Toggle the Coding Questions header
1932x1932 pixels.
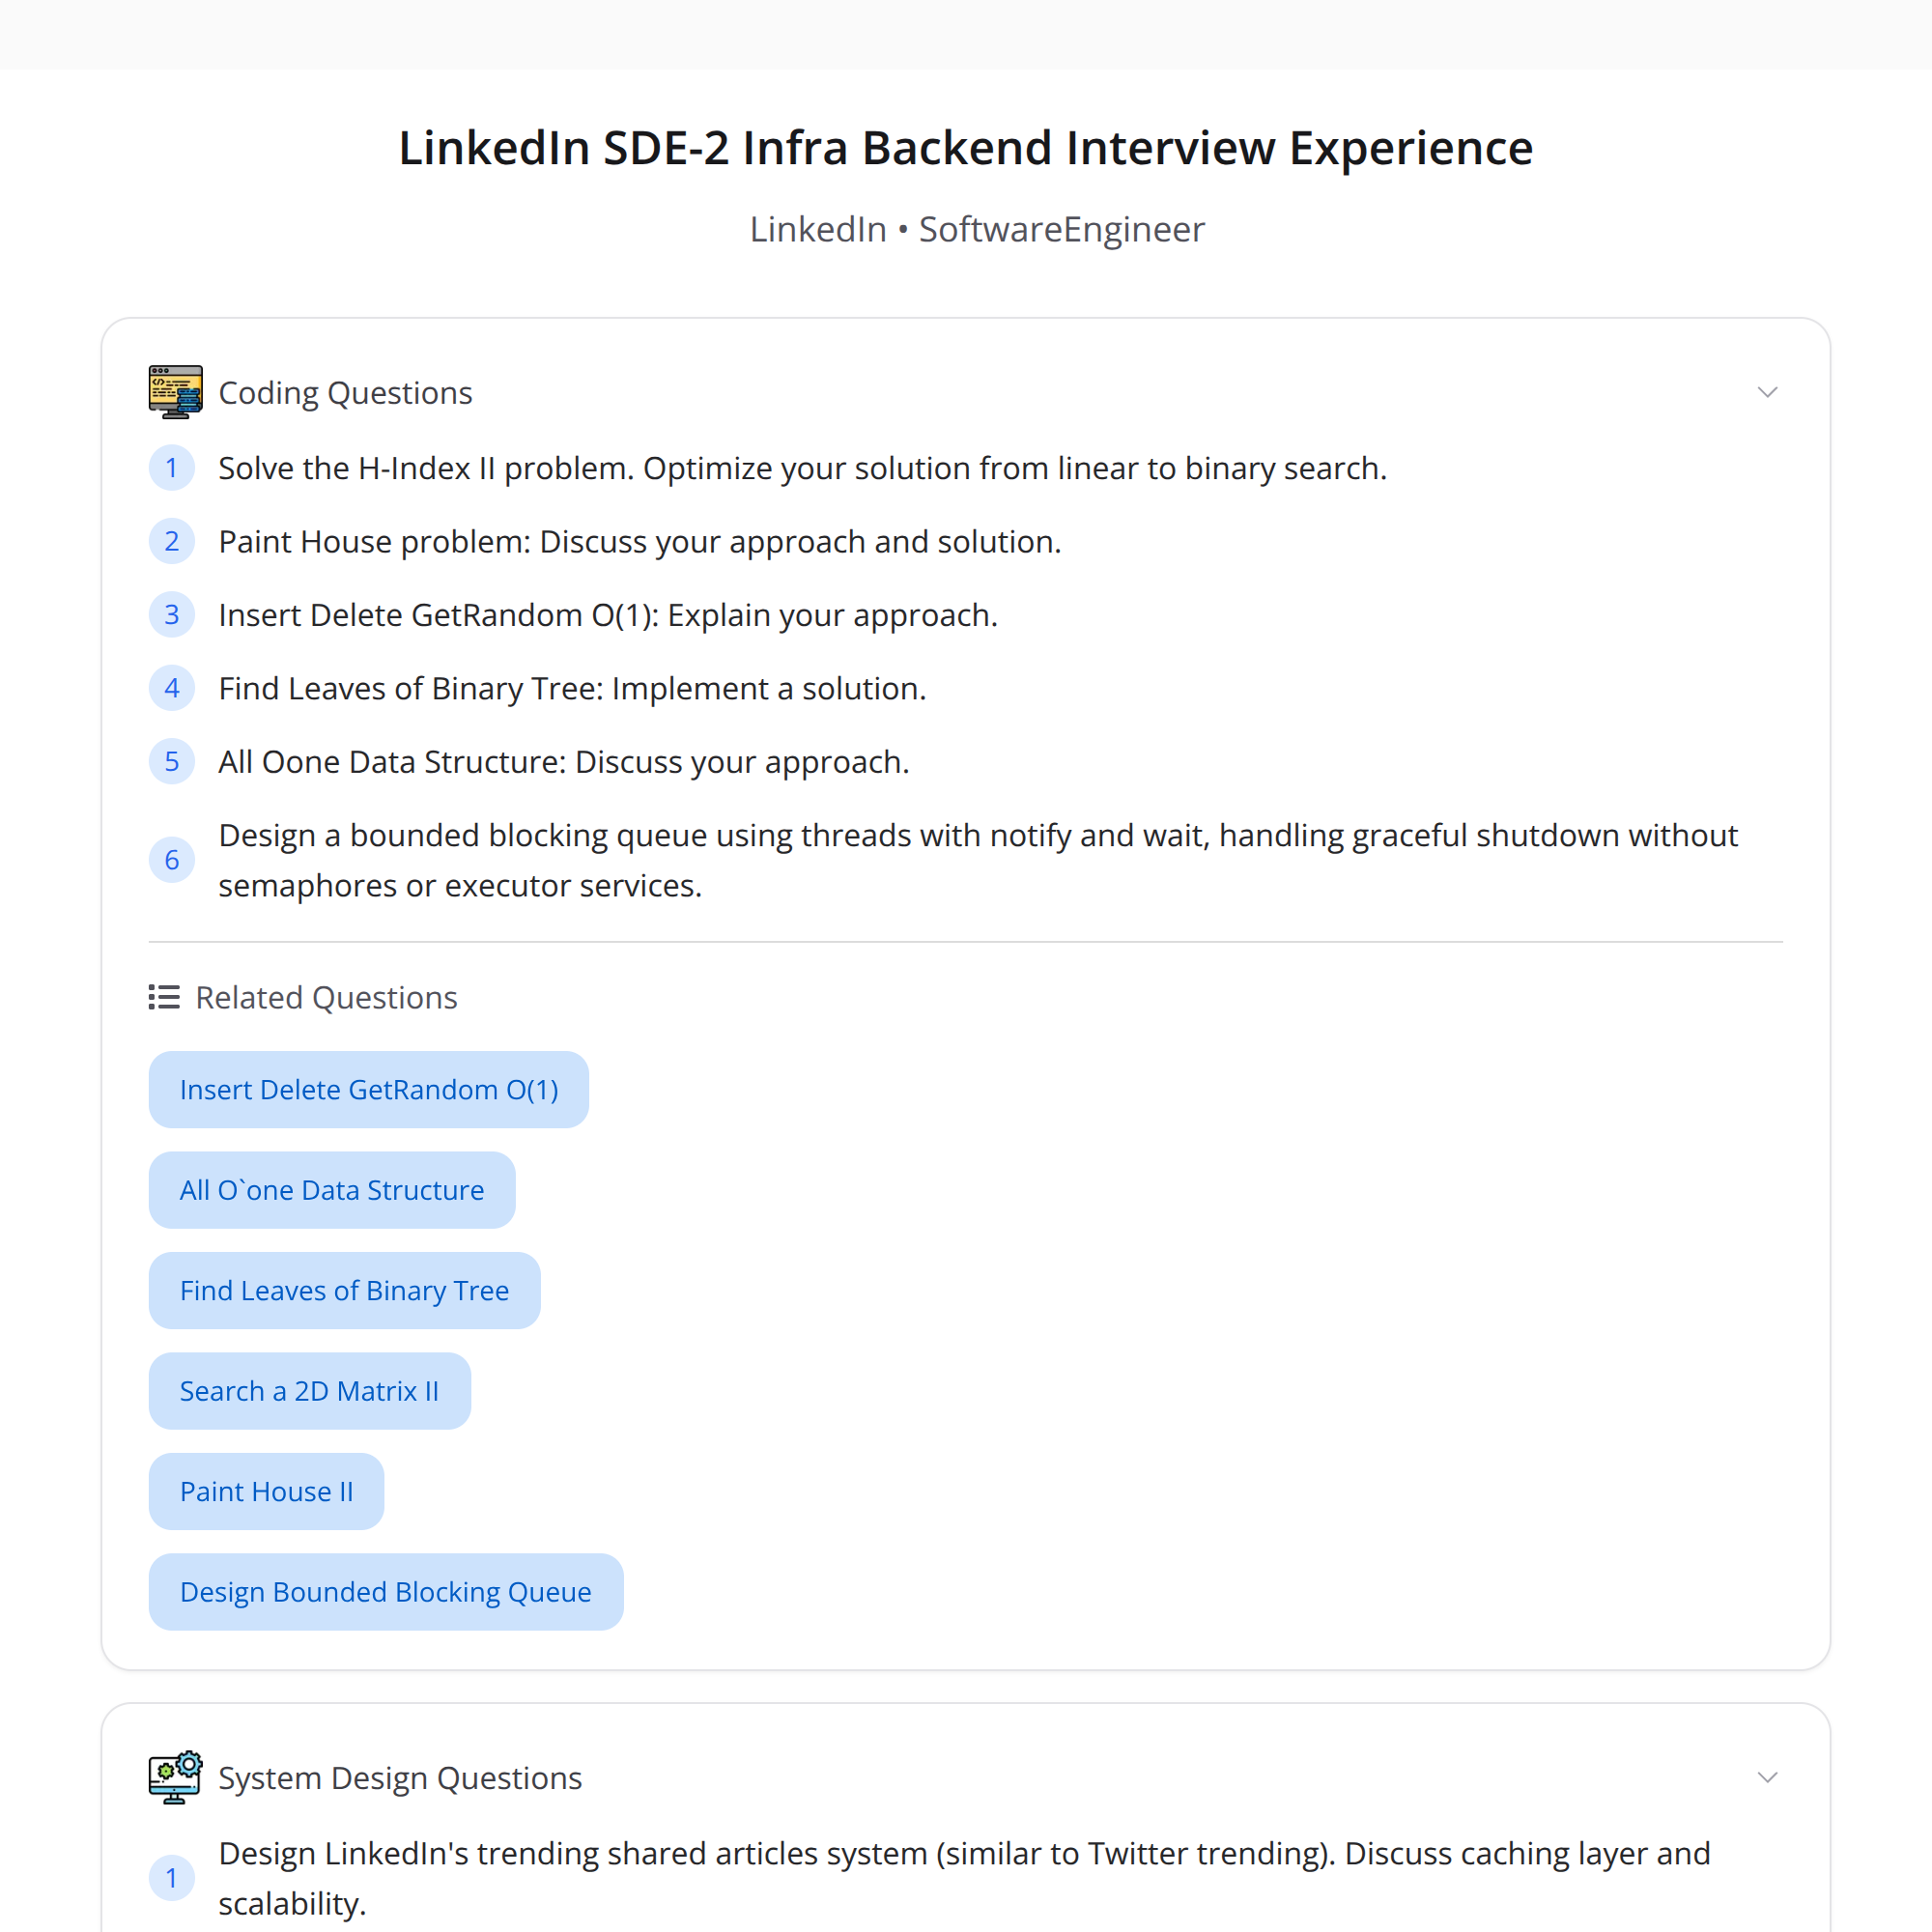click(x=966, y=392)
